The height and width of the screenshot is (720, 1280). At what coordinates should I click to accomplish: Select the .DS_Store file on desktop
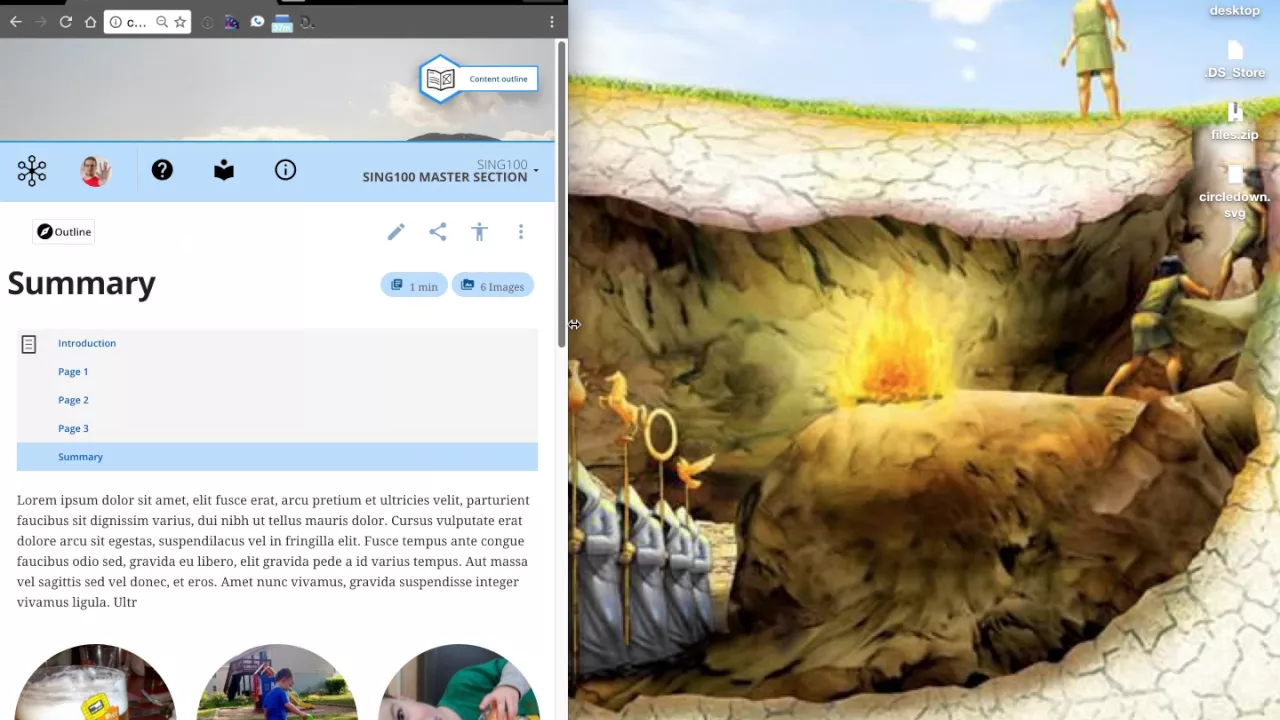(1235, 60)
